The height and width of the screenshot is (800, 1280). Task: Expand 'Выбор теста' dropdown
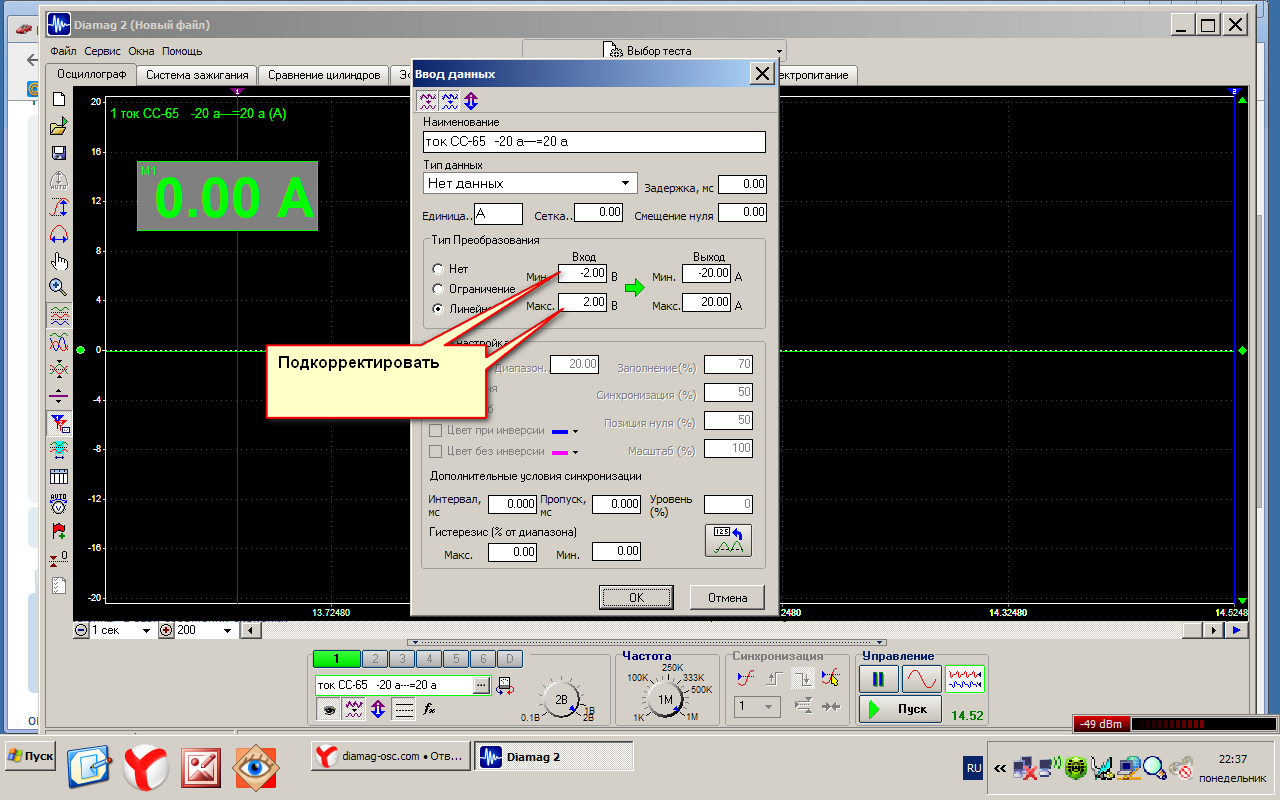[654, 50]
